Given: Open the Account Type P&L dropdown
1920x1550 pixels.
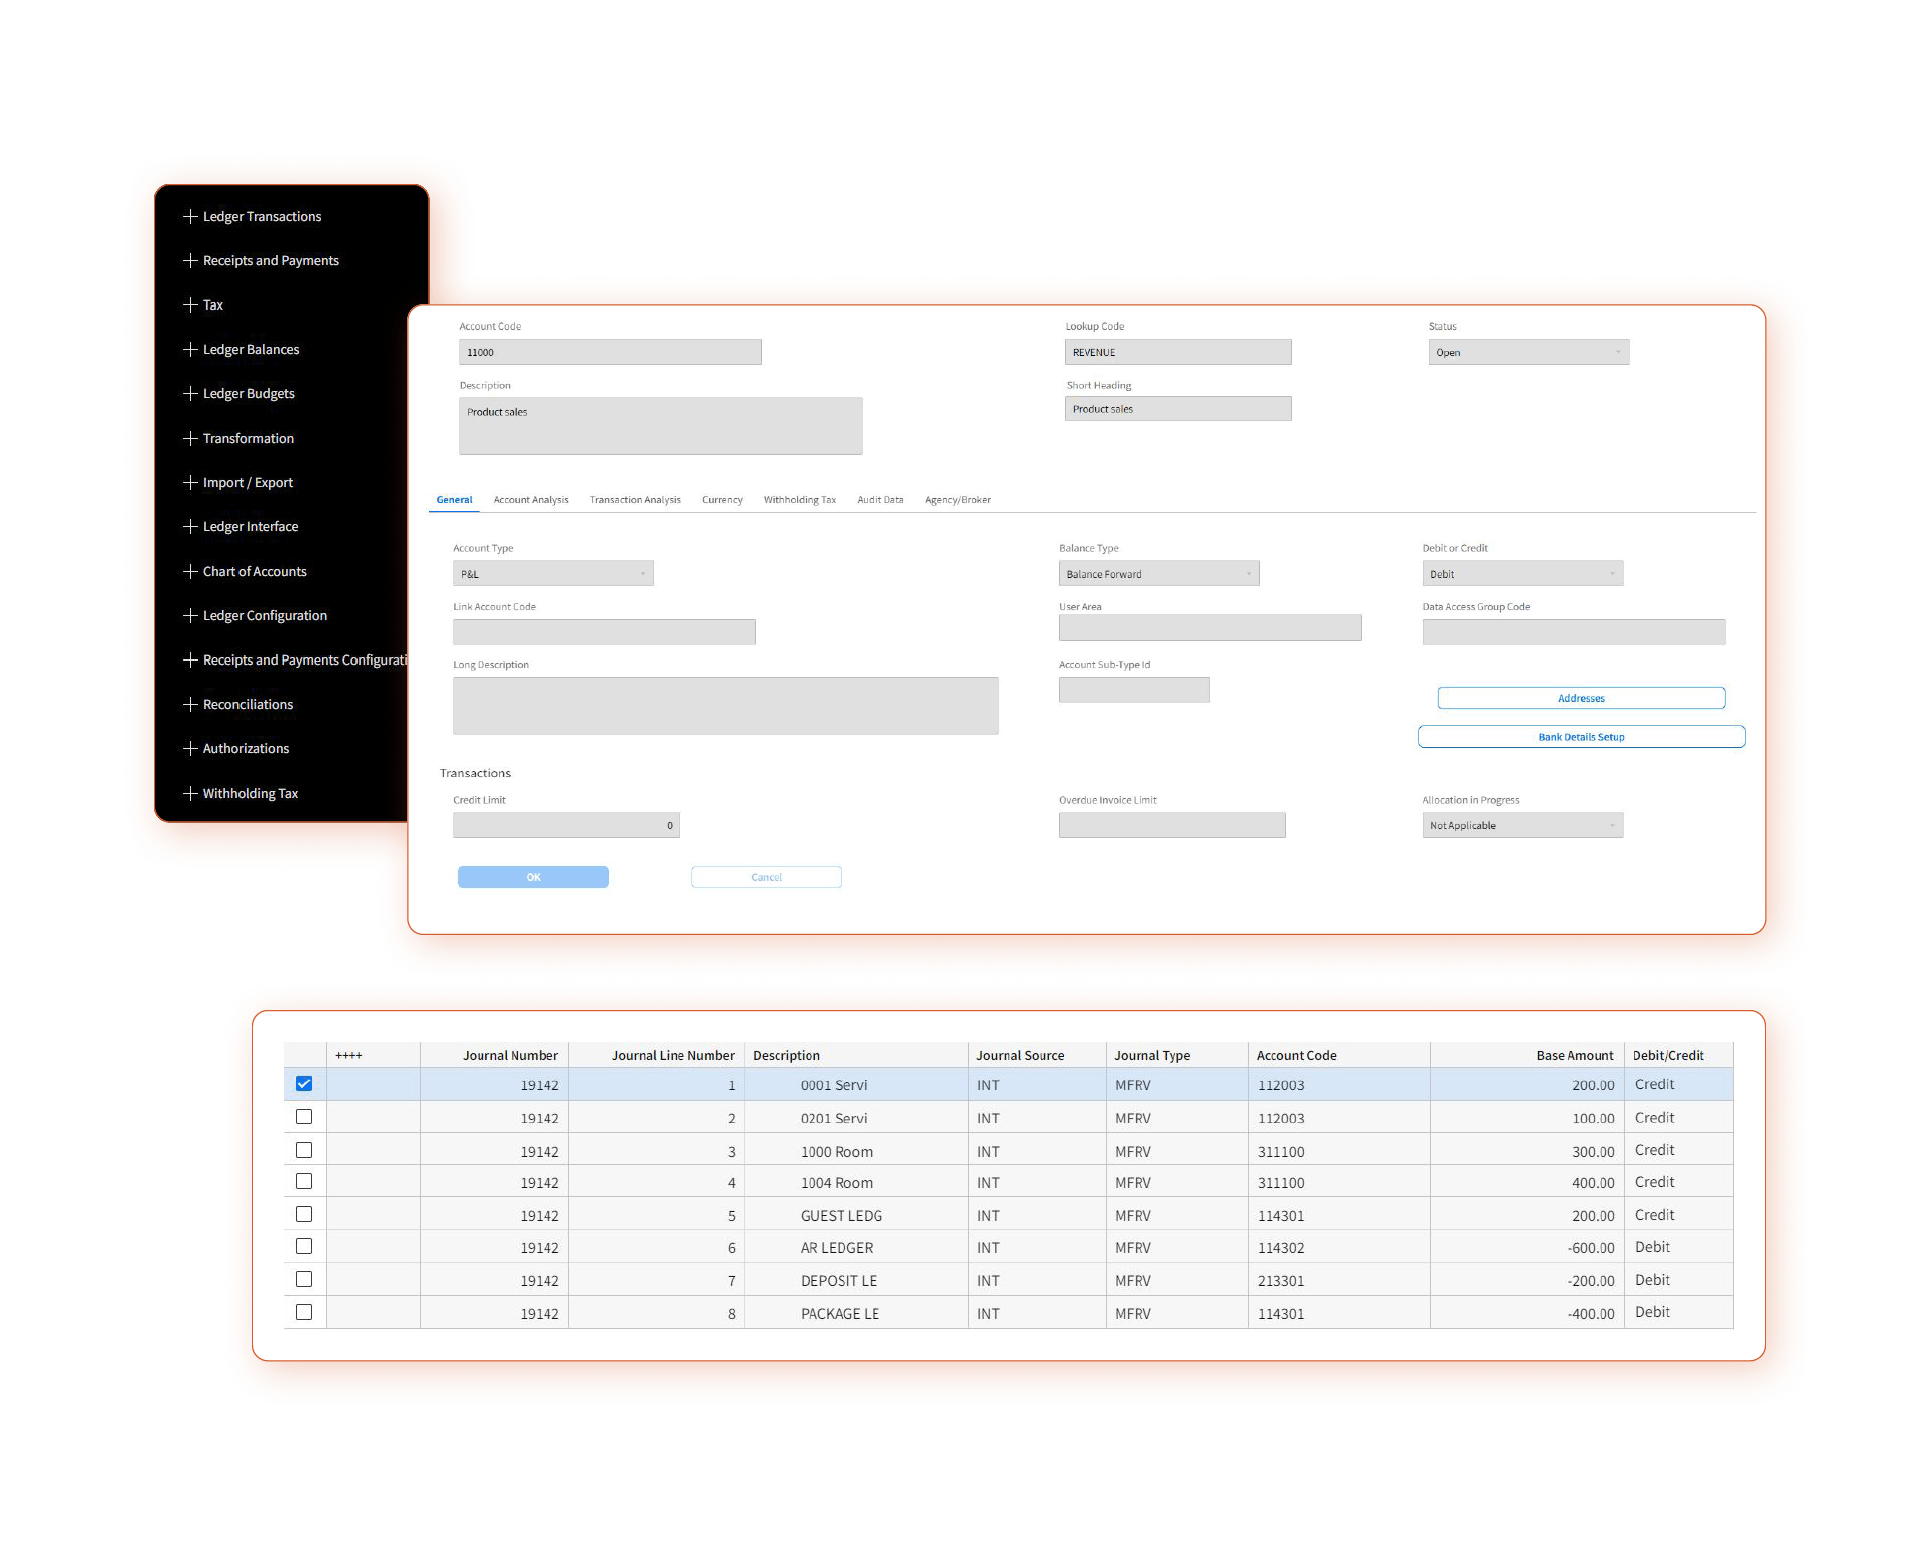Looking at the screenshot, I should [553, 574].
